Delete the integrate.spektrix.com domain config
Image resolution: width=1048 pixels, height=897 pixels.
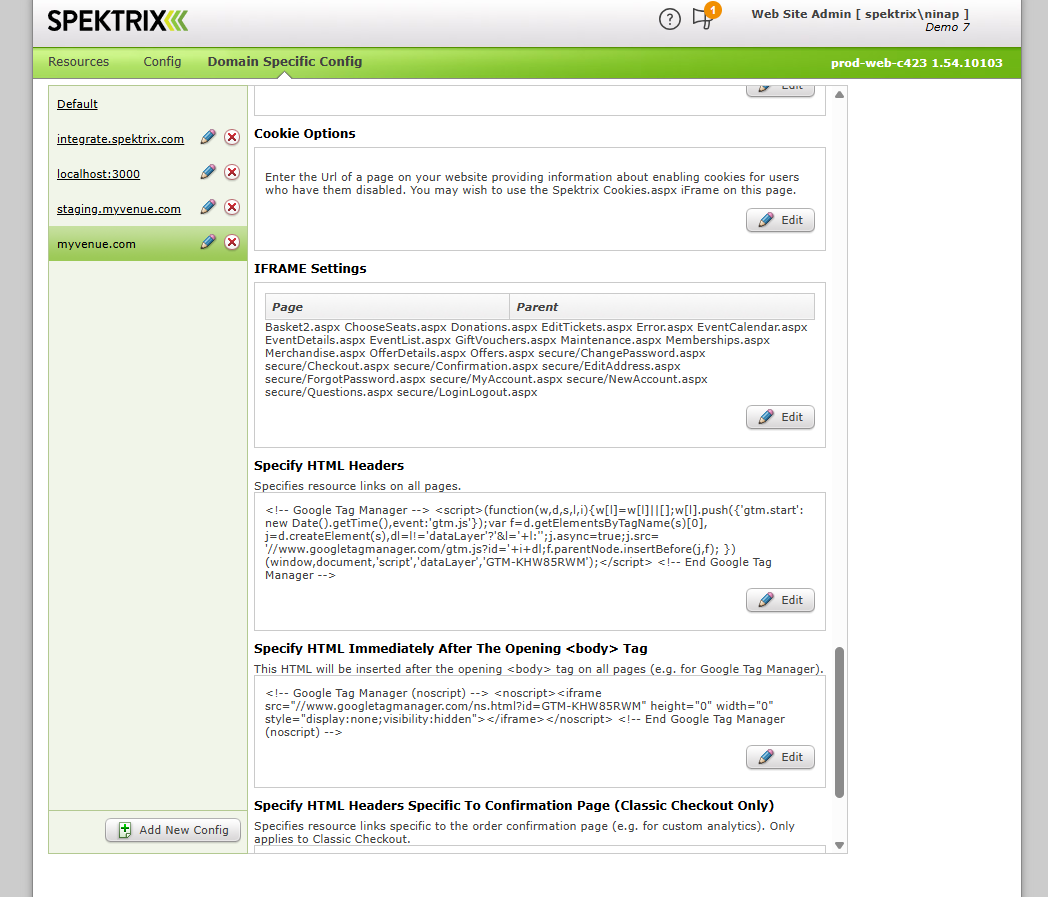[x=232, y=138]
